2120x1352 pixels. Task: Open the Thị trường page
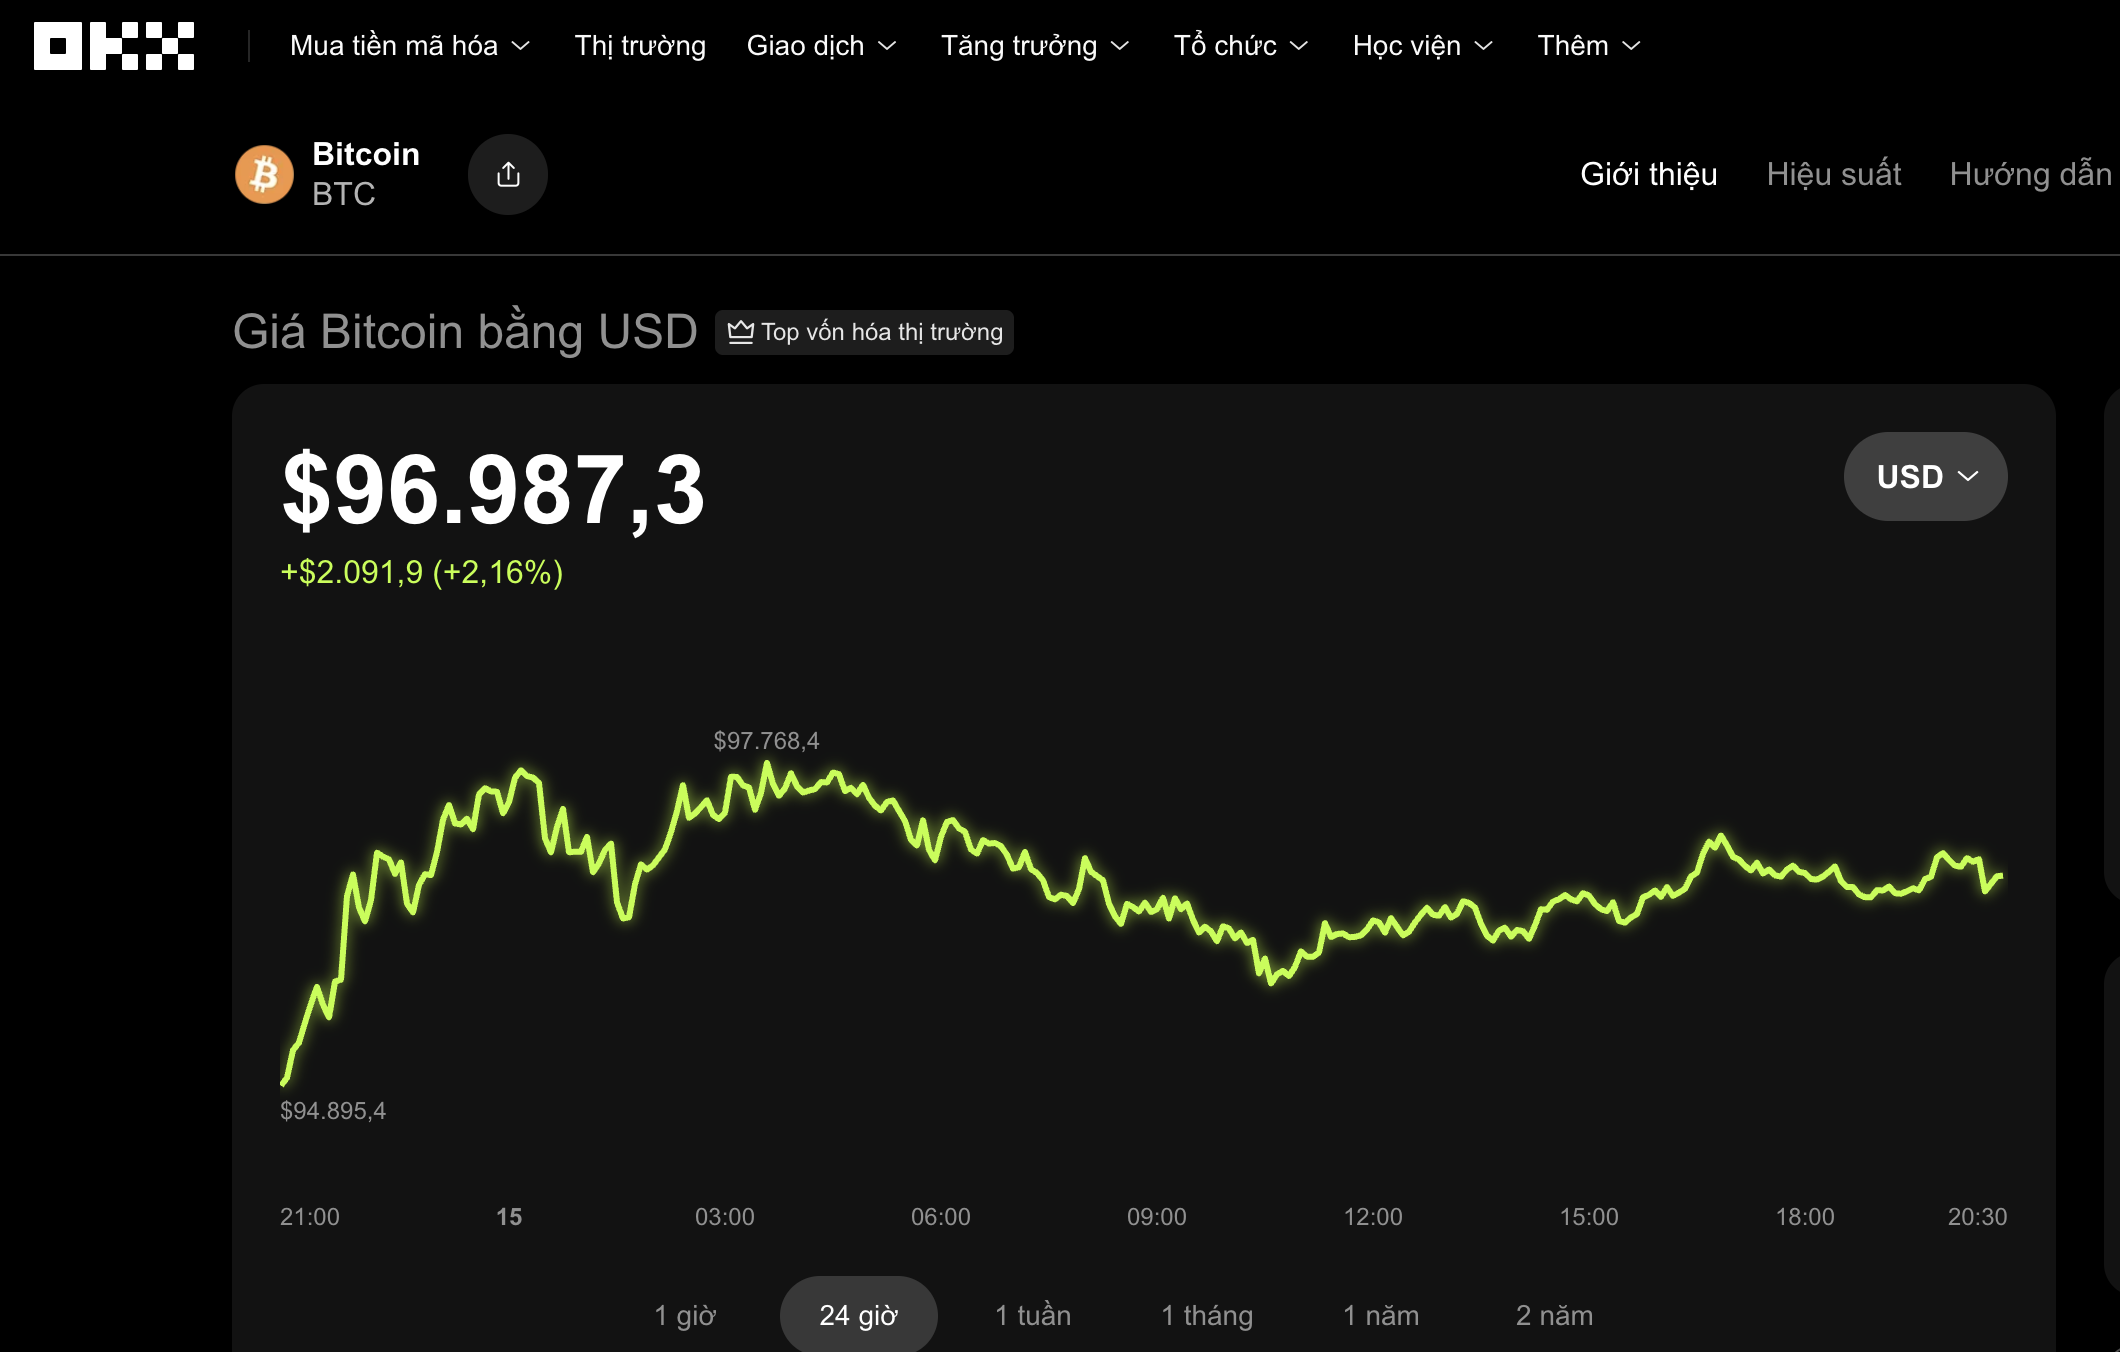click(x=639, y=45)
